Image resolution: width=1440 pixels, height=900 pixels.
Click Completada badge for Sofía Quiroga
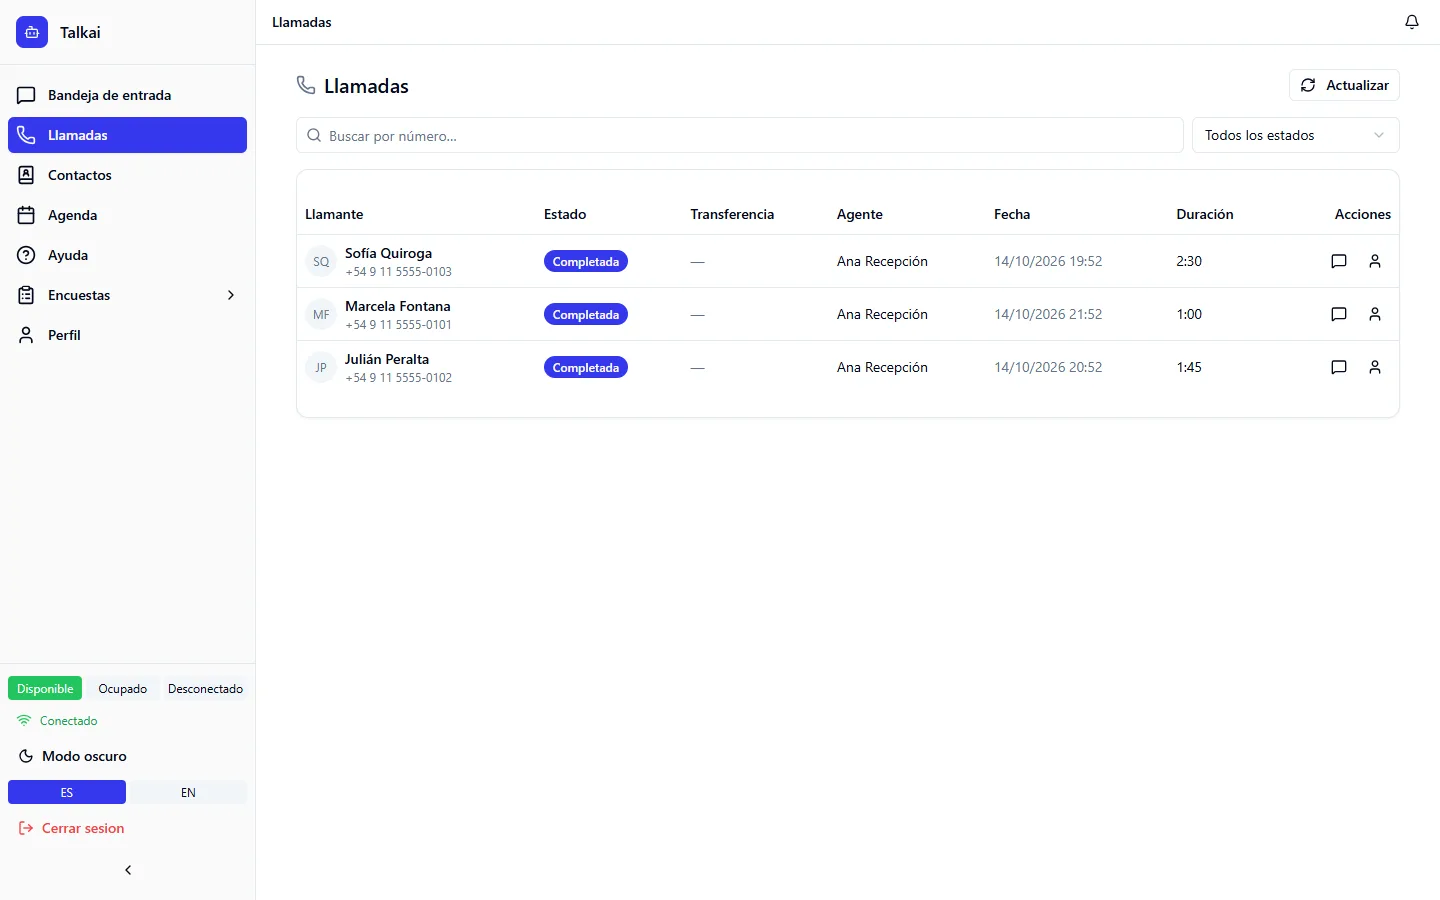(x=586, y=262)
